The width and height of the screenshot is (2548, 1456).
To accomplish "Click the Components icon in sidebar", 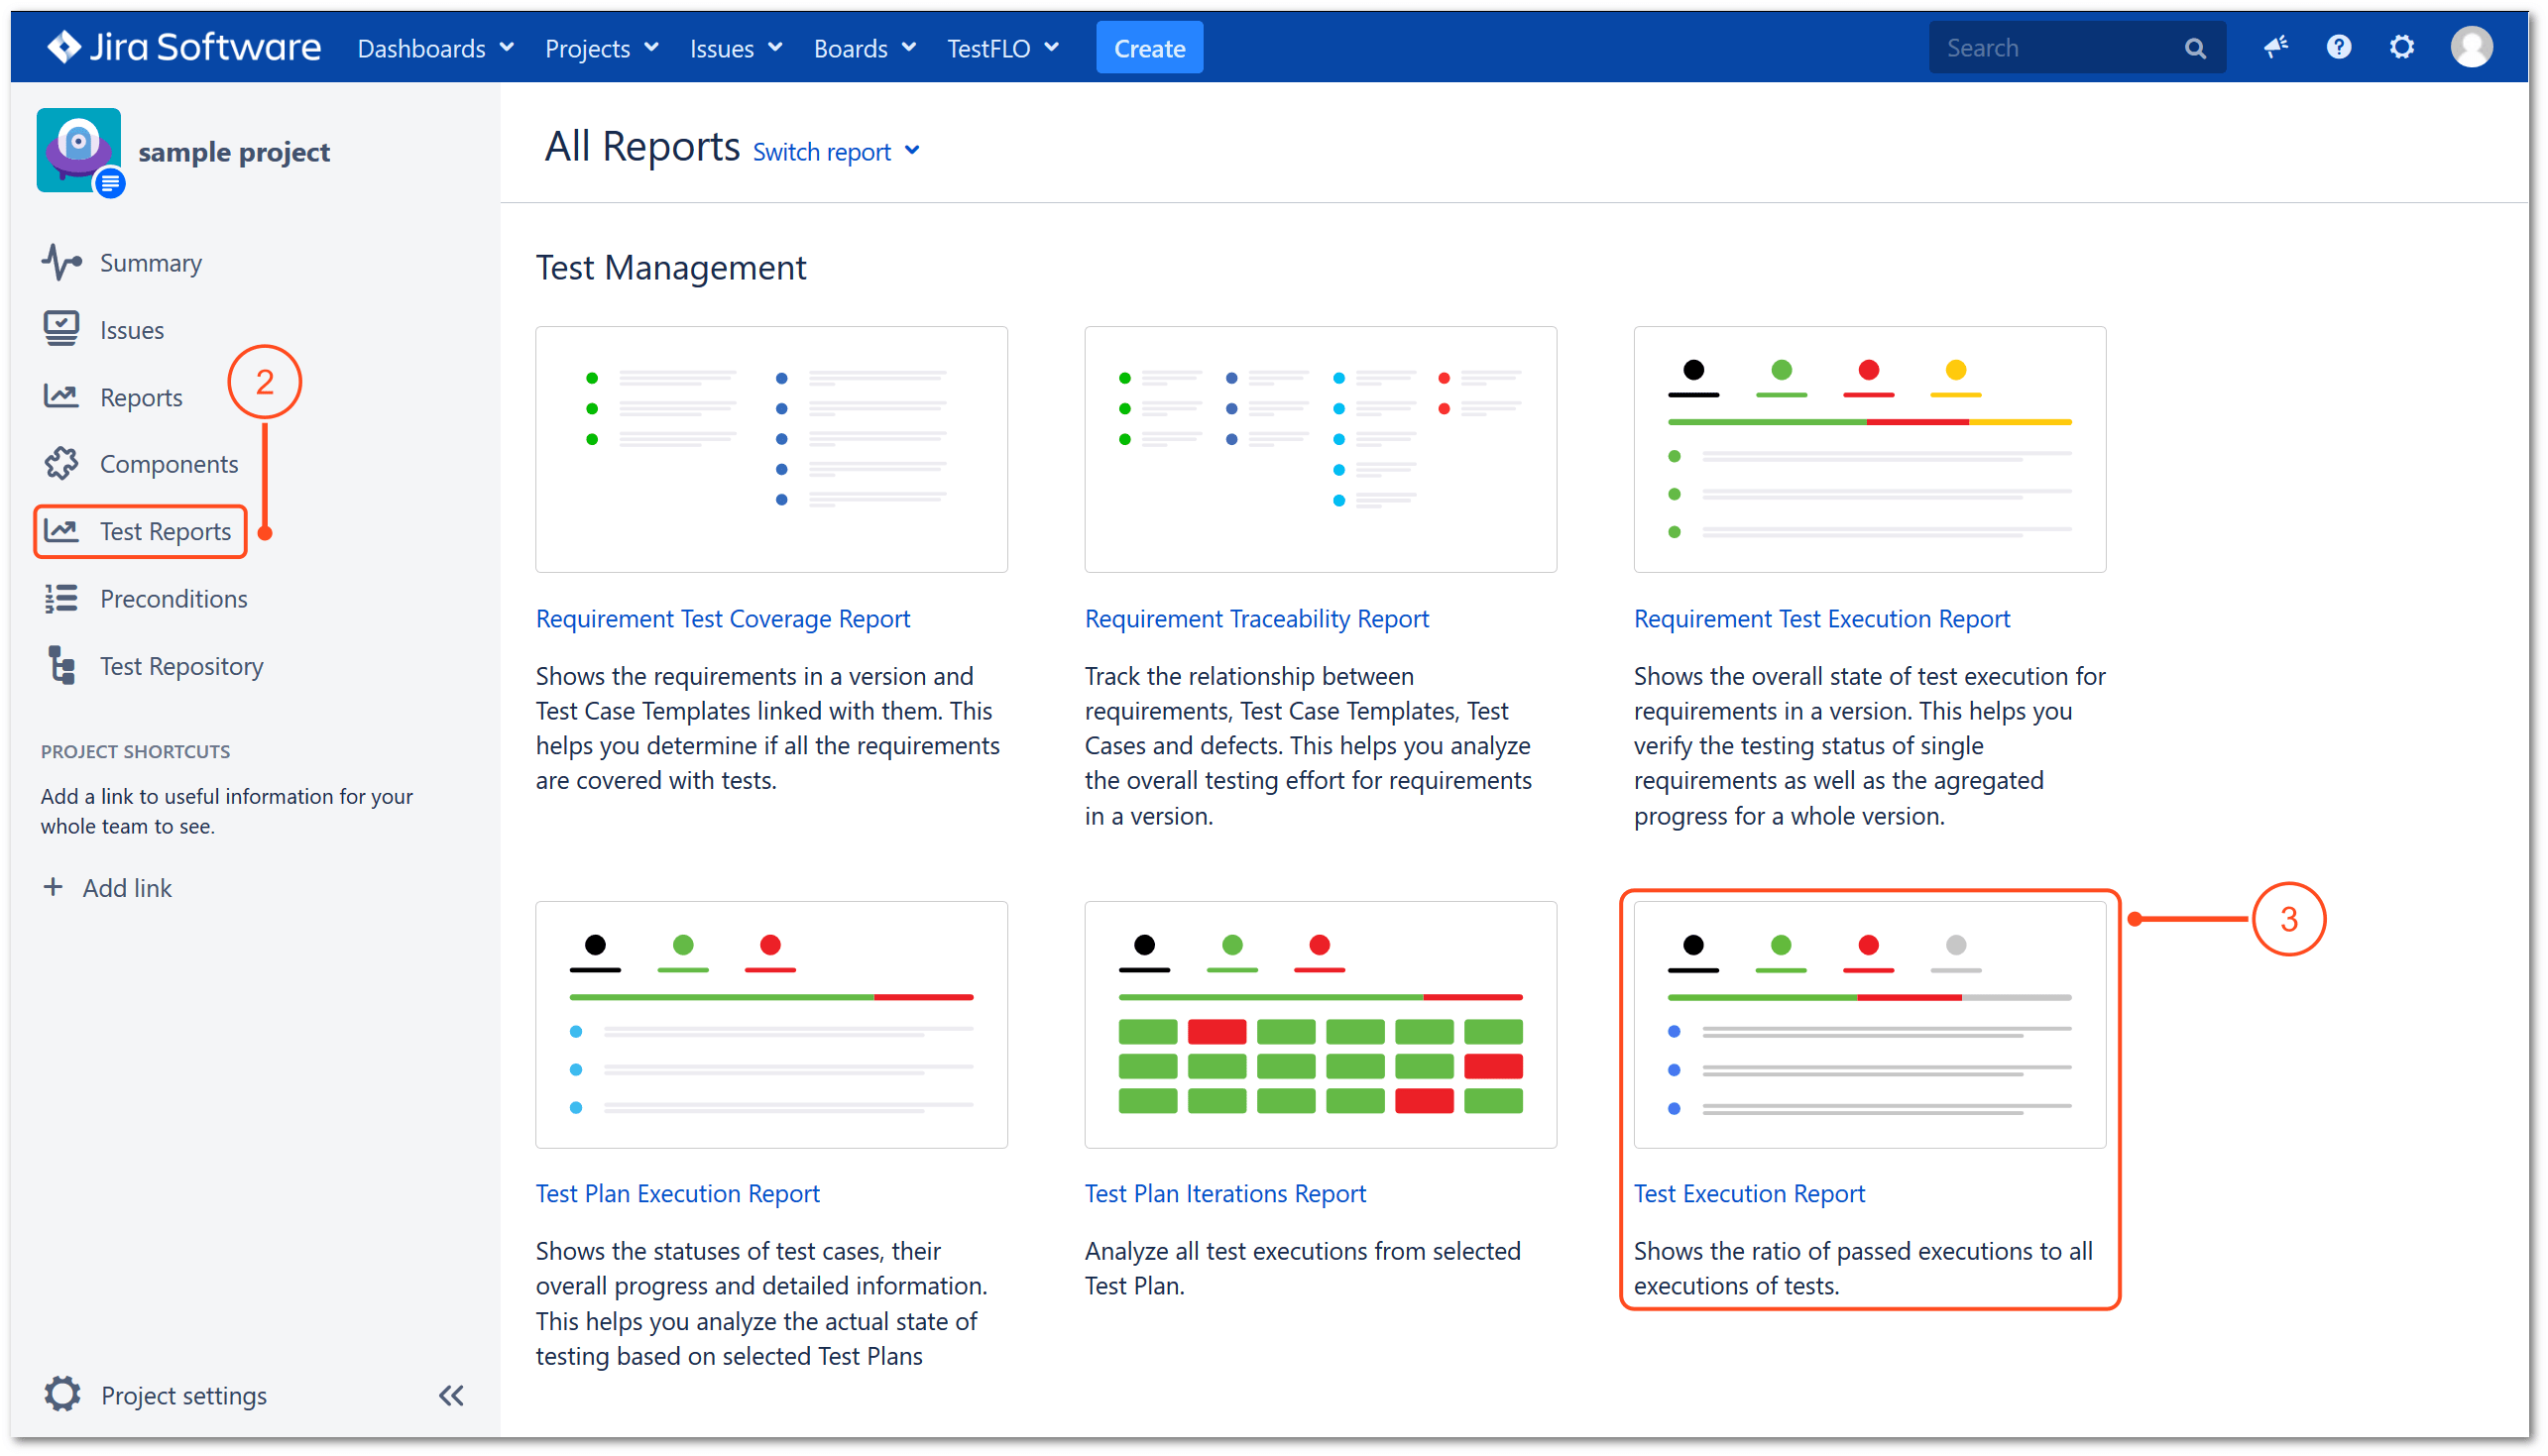I will pyautogui.click(x=61, y=462).
